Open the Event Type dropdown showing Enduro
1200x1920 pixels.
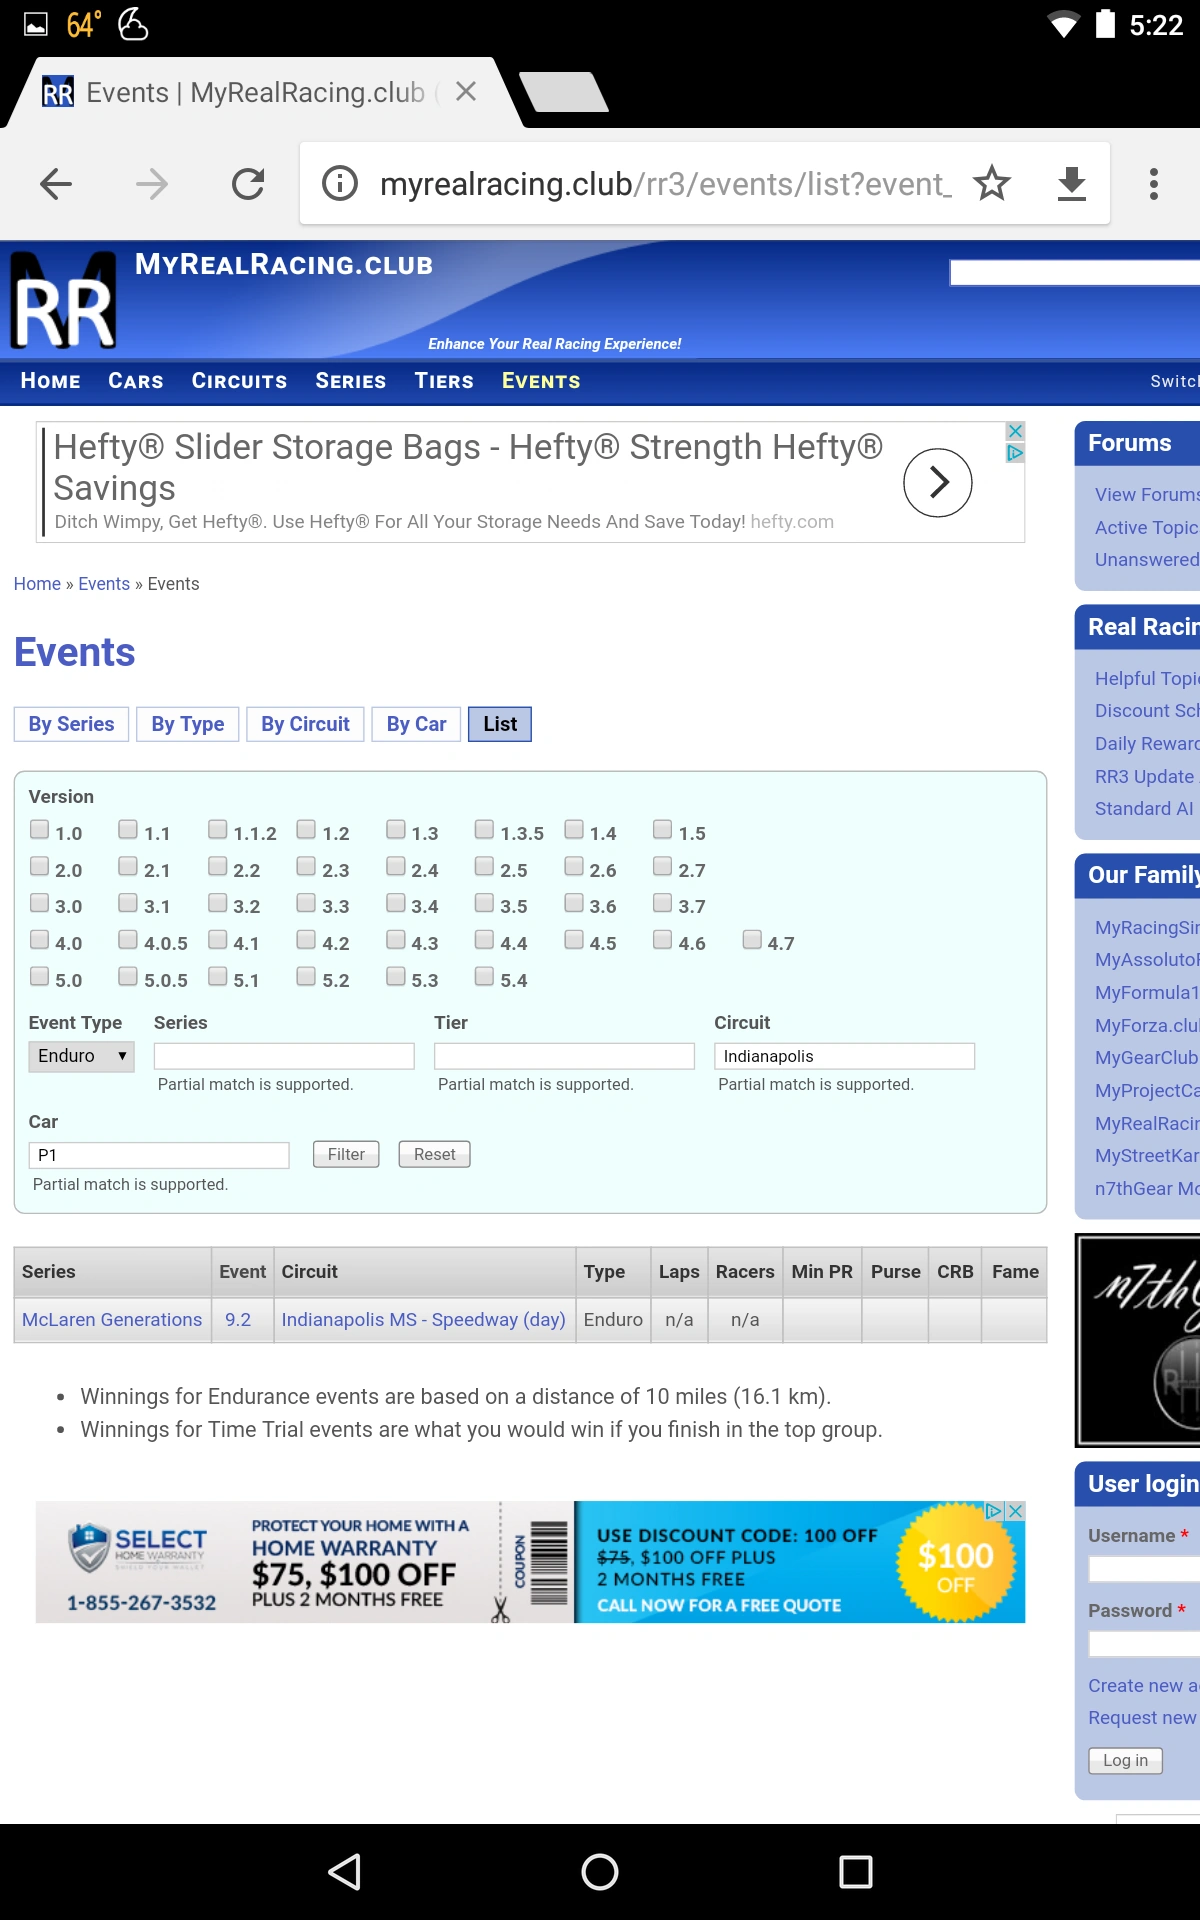[81, 1056]
